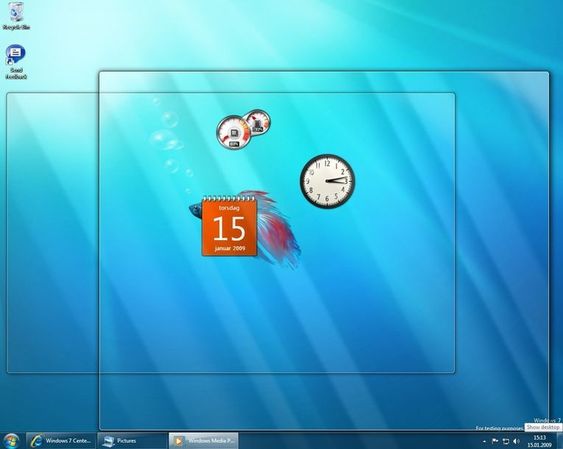
Task: Click the orange calendar gadget showing 15
Action: pos(229,226)
